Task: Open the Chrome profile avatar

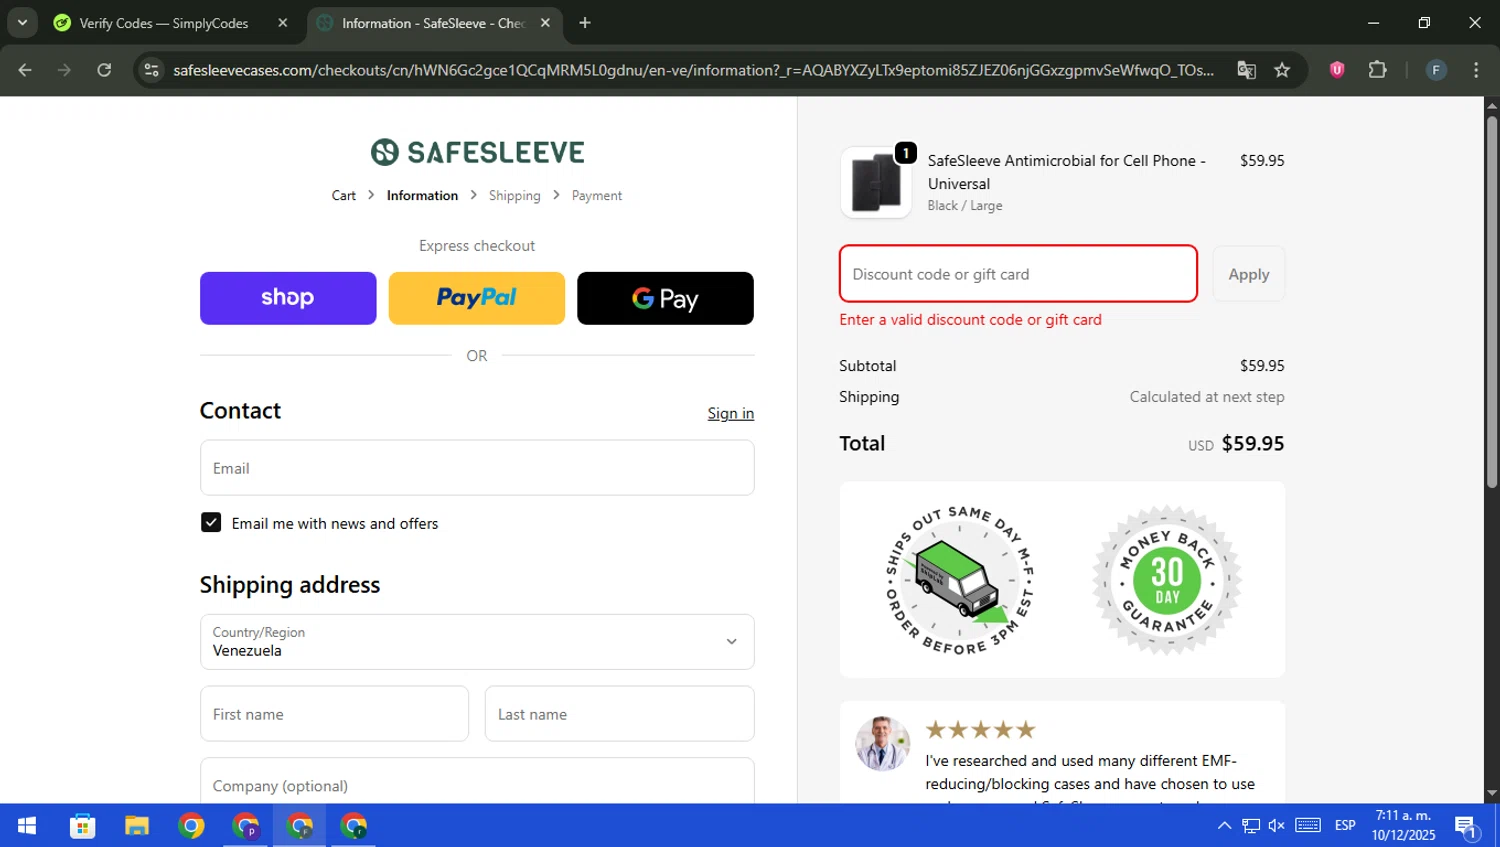Action: click(x=1436, y=70)
